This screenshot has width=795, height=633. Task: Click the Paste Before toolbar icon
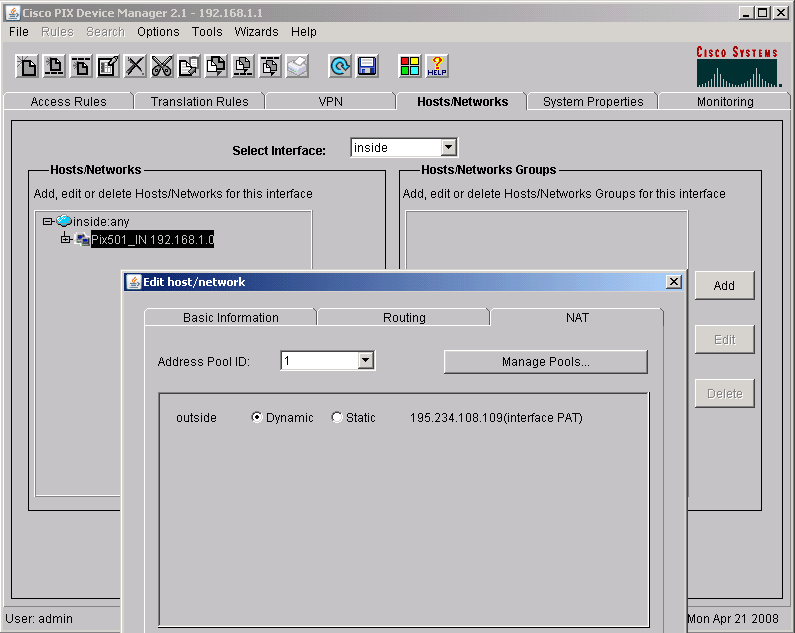point(243,66)
